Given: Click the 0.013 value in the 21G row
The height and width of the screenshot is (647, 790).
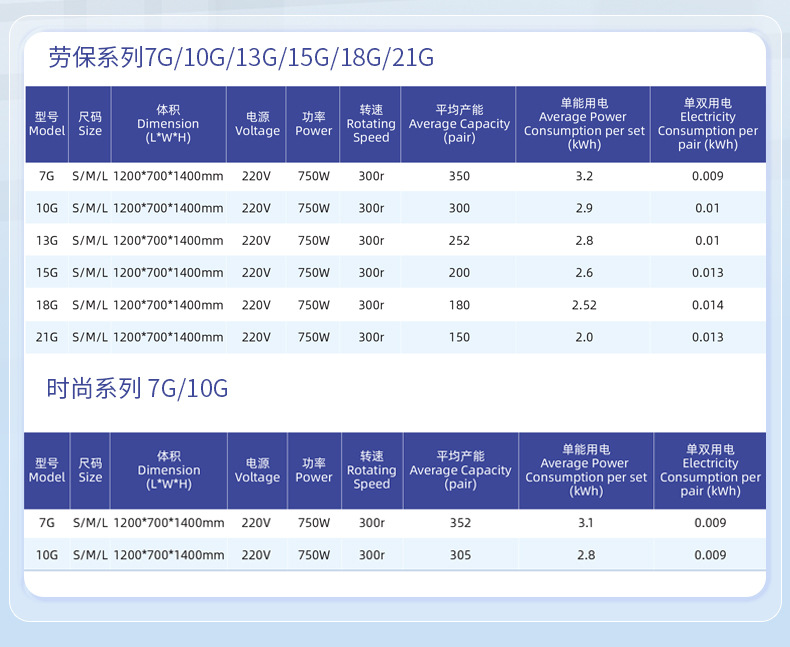Looking at the screenshot, I should pyautogui.click(x=707, y=338).
